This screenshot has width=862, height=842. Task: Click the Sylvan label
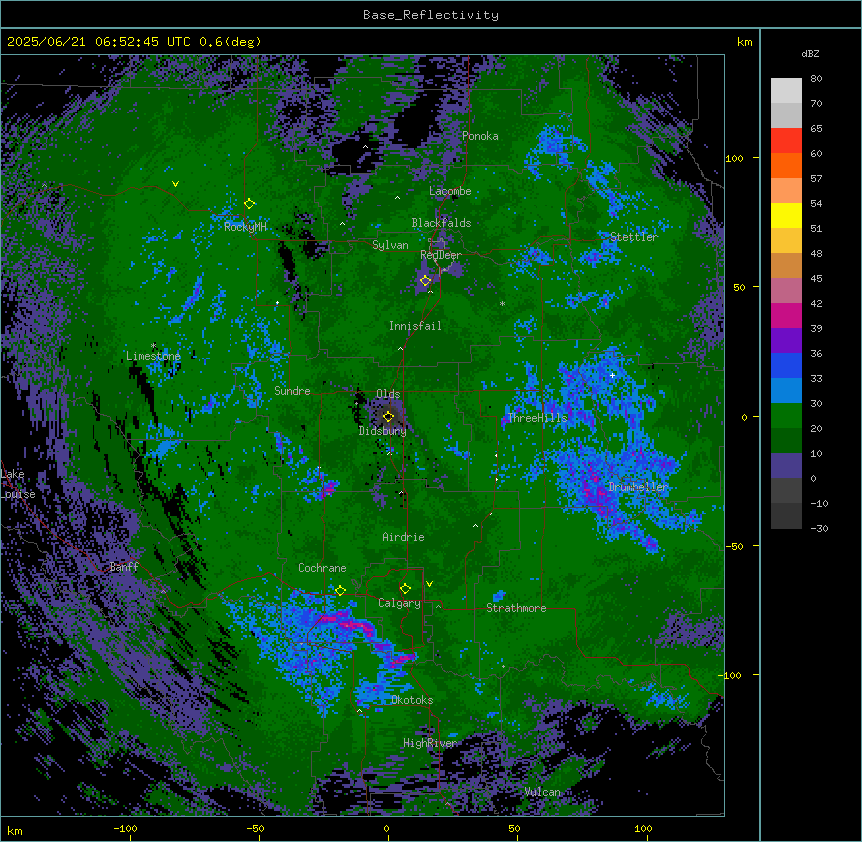[390, 245]
